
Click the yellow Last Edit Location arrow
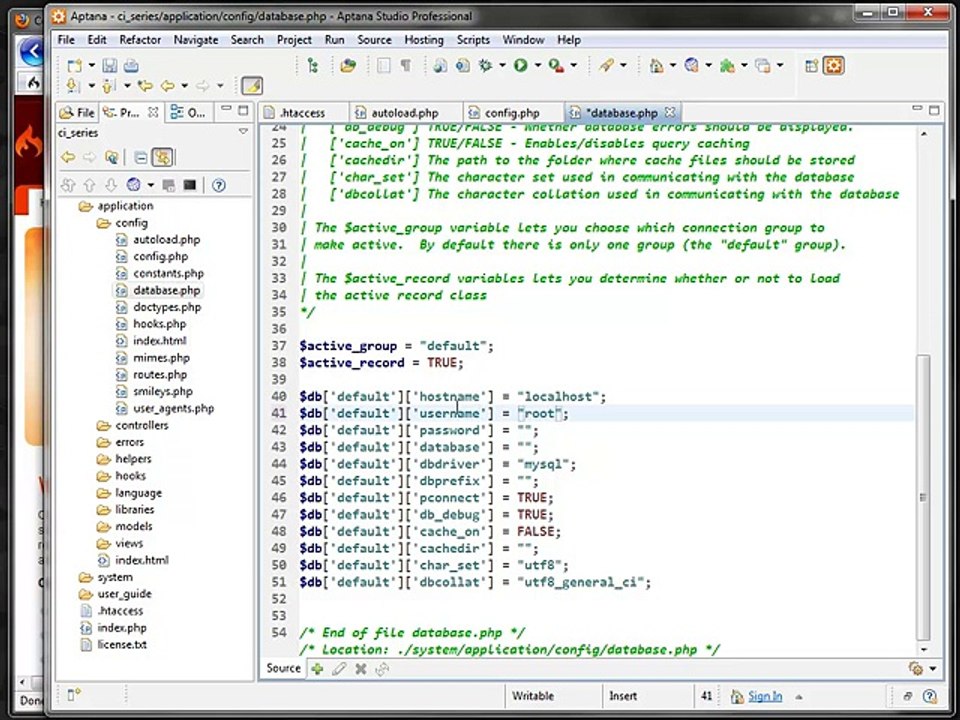[145, 86]
